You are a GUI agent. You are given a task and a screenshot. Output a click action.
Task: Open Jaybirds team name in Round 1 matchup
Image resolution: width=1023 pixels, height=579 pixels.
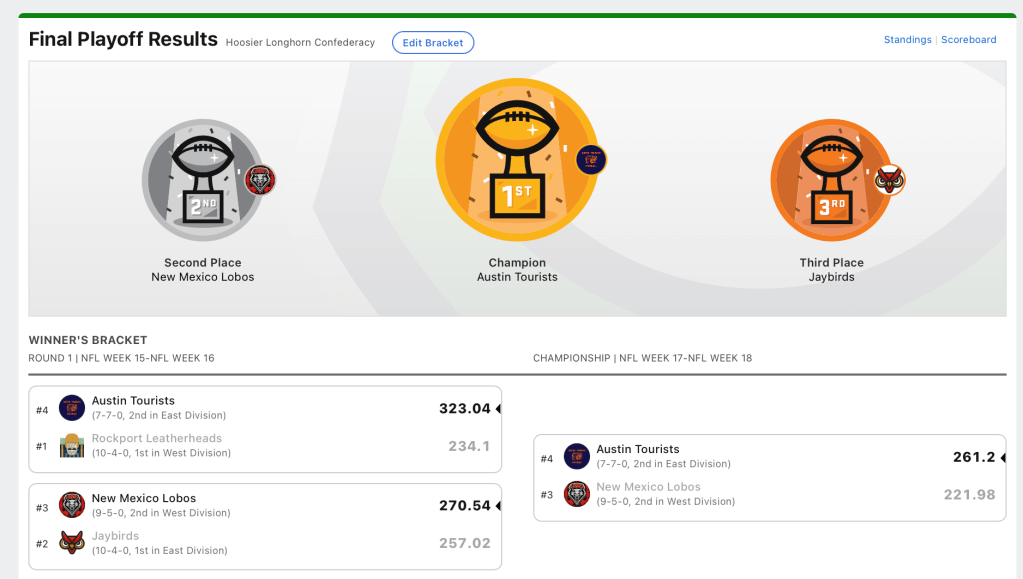(x=115, y=536)
